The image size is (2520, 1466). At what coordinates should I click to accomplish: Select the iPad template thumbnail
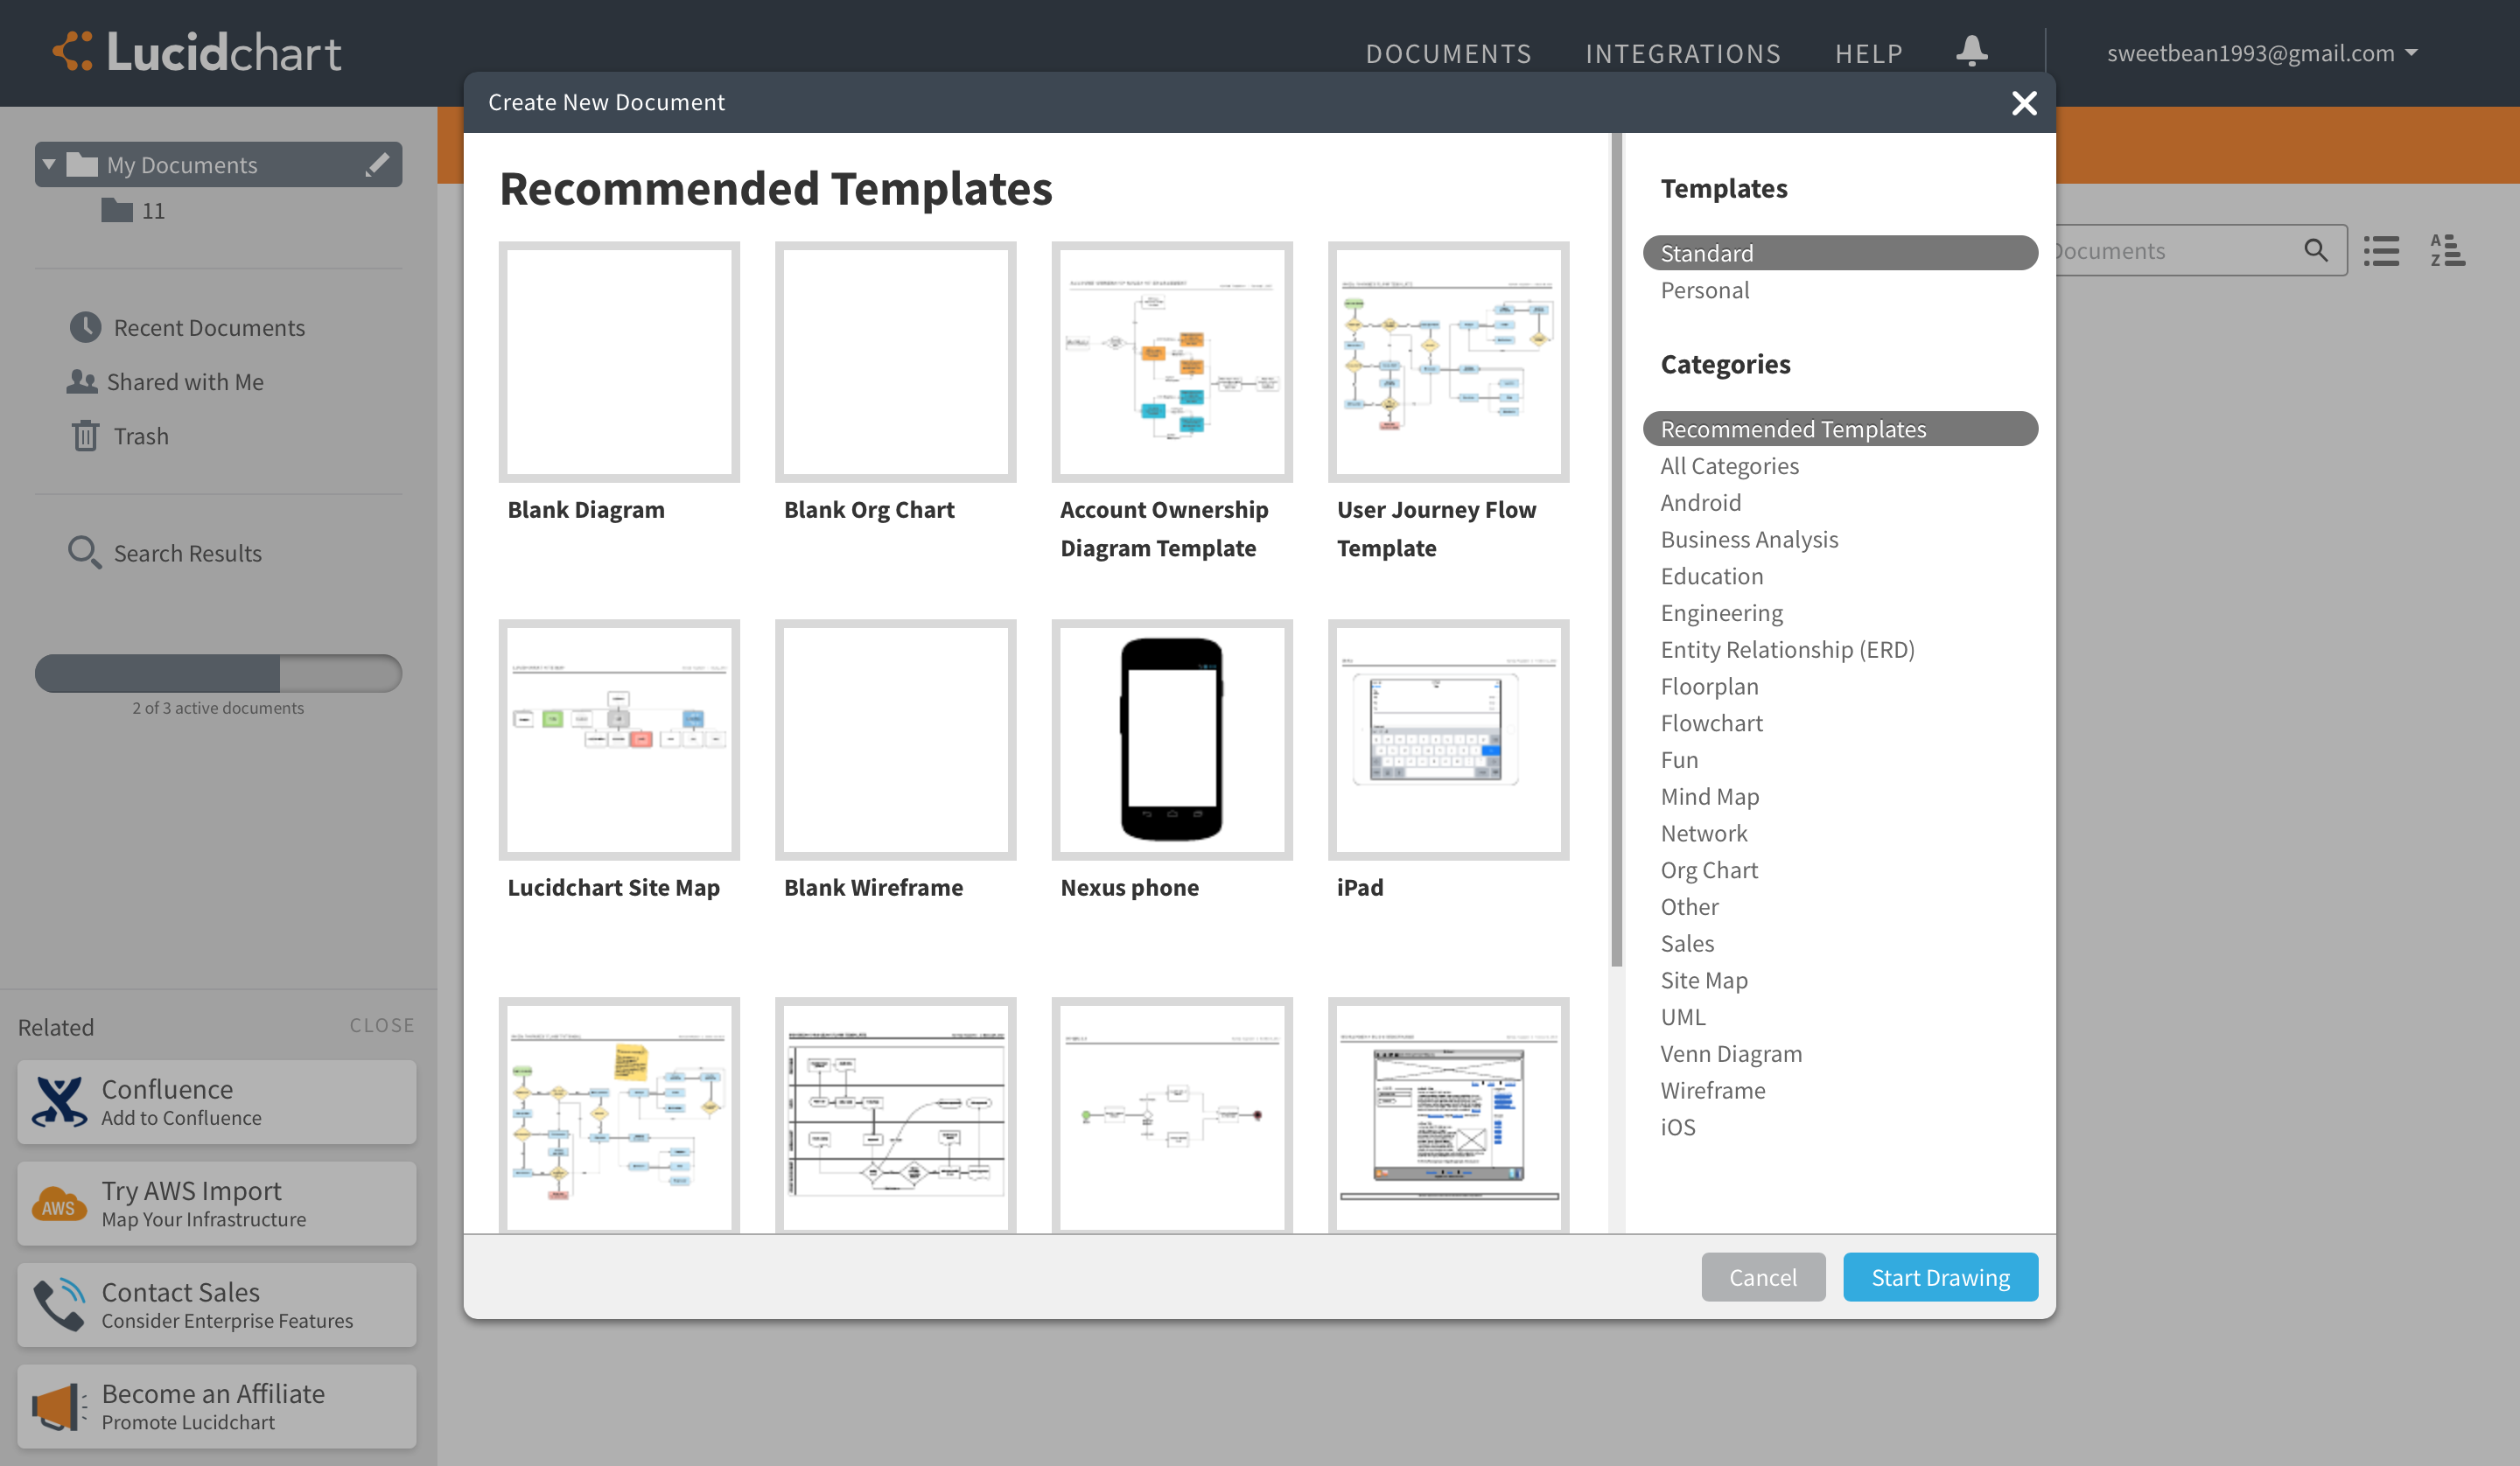click(1448, 740)
